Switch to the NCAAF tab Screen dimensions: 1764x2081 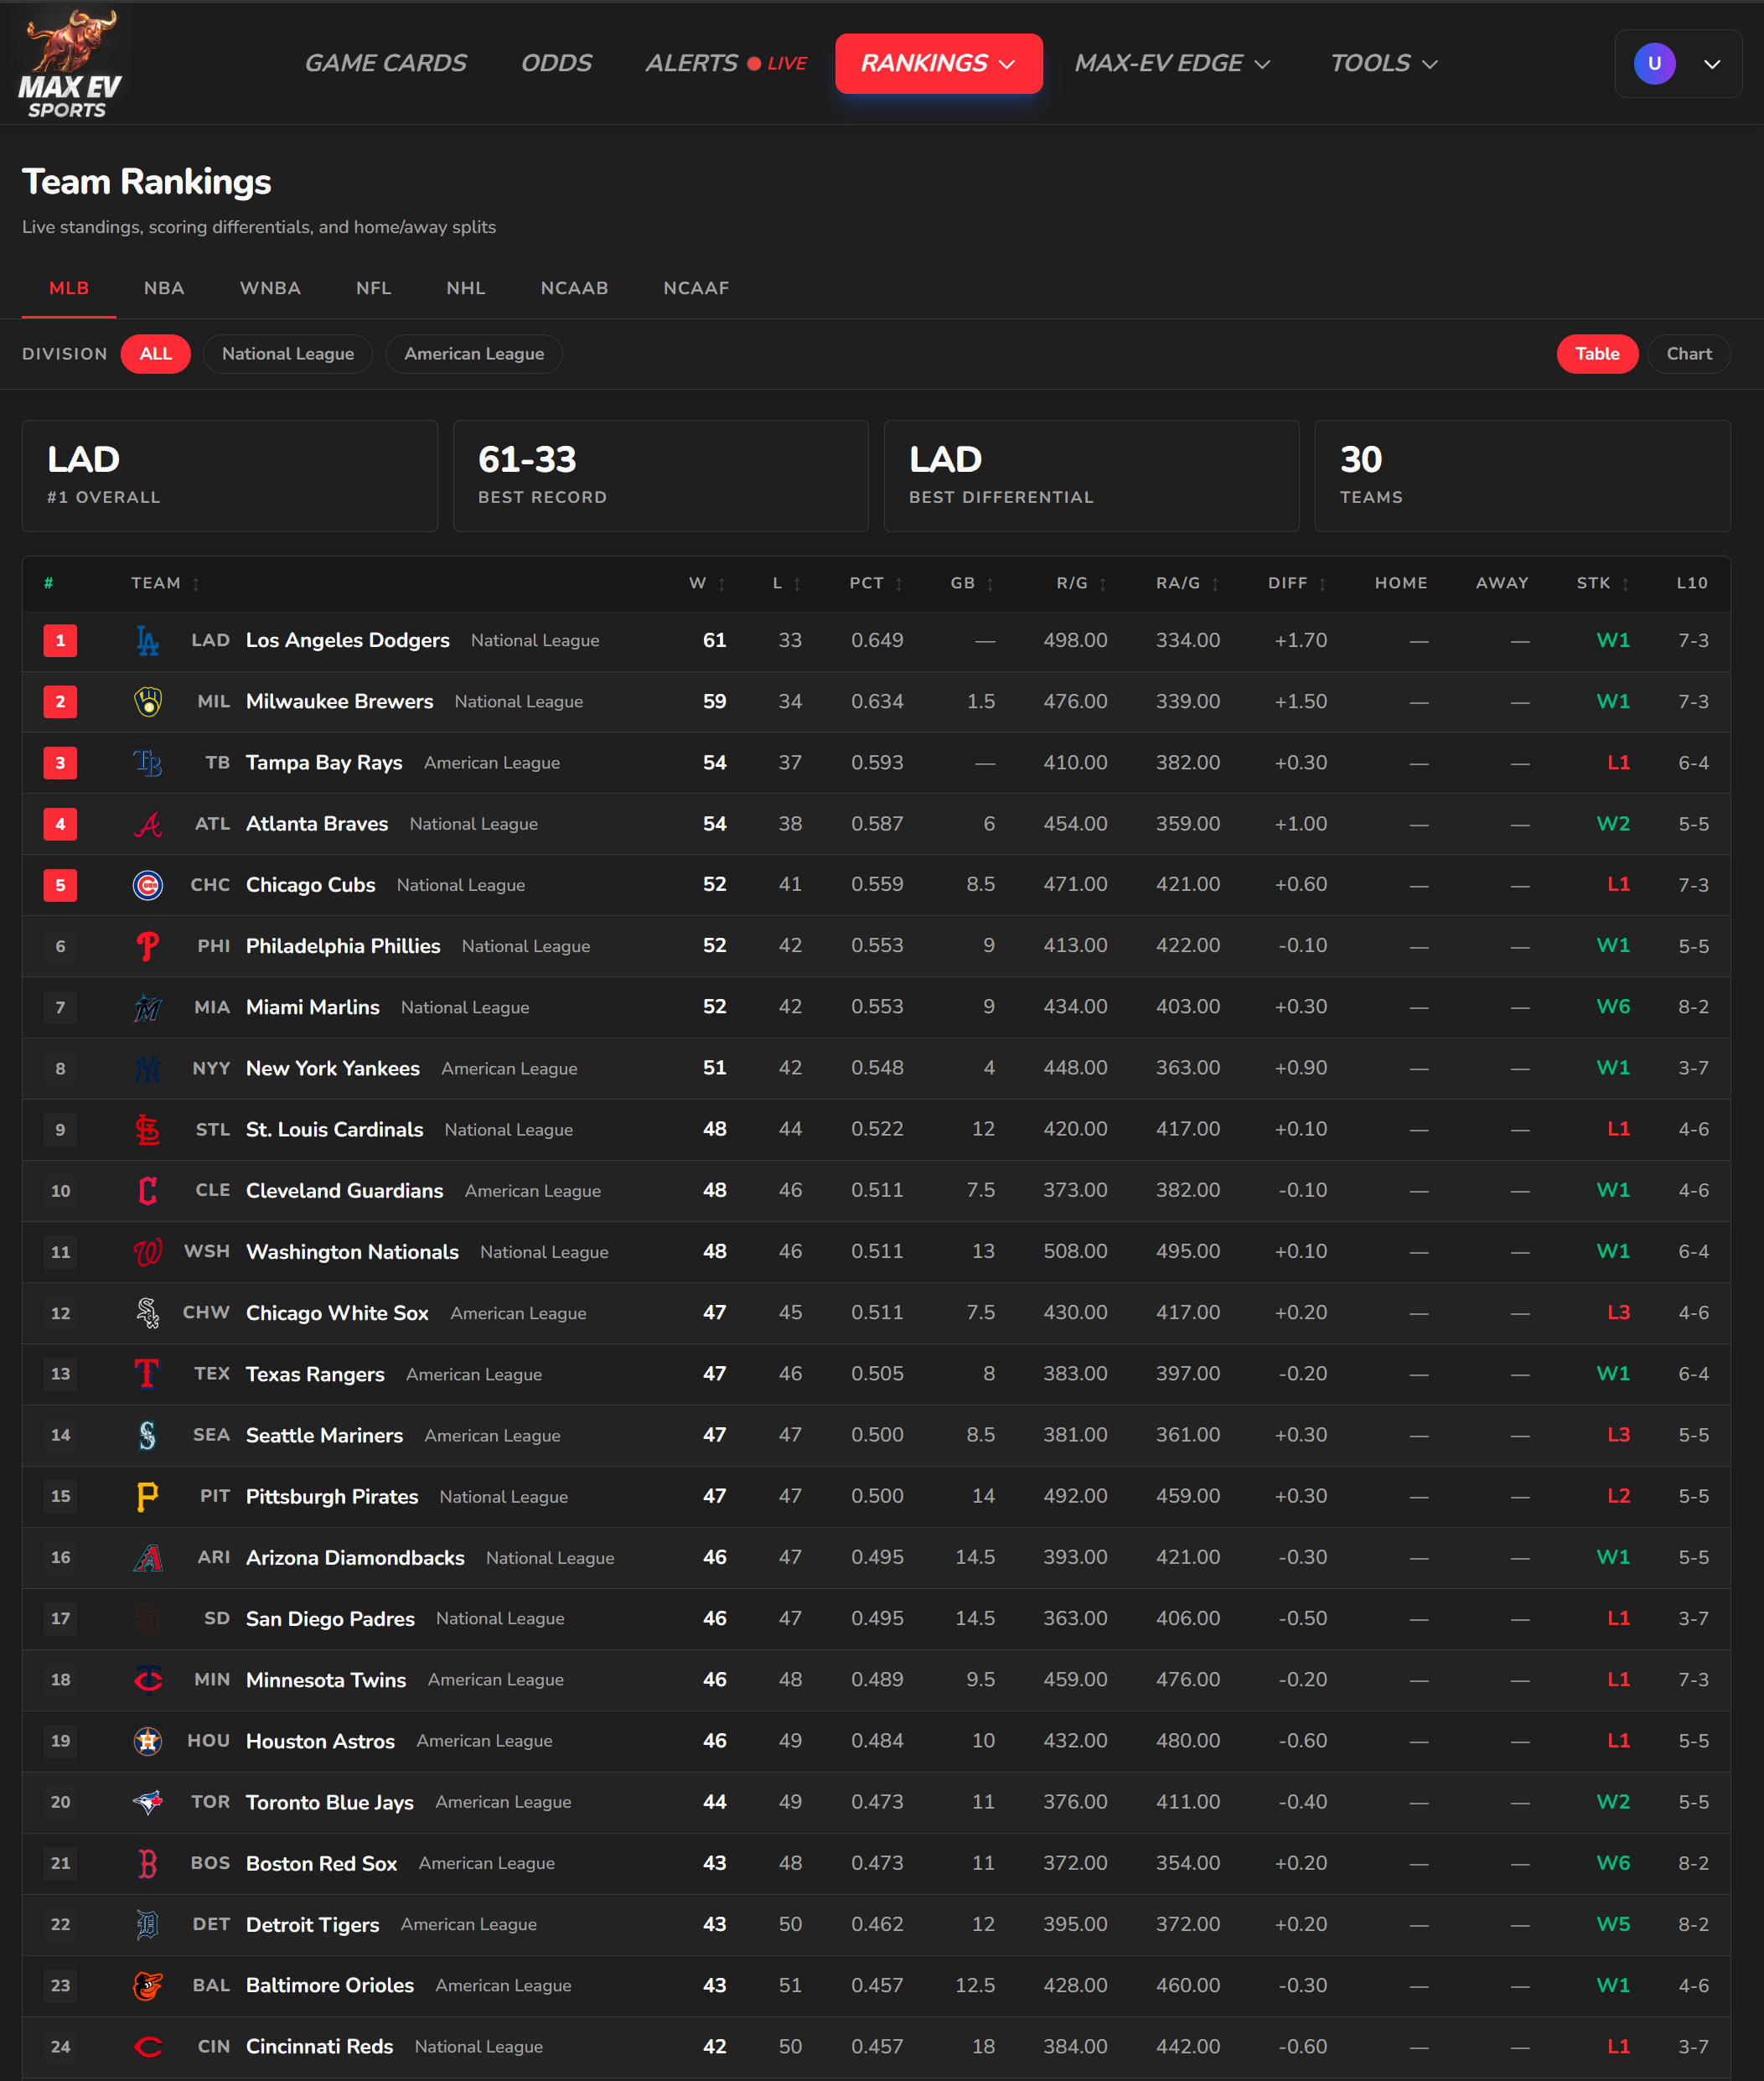point(696,288)
